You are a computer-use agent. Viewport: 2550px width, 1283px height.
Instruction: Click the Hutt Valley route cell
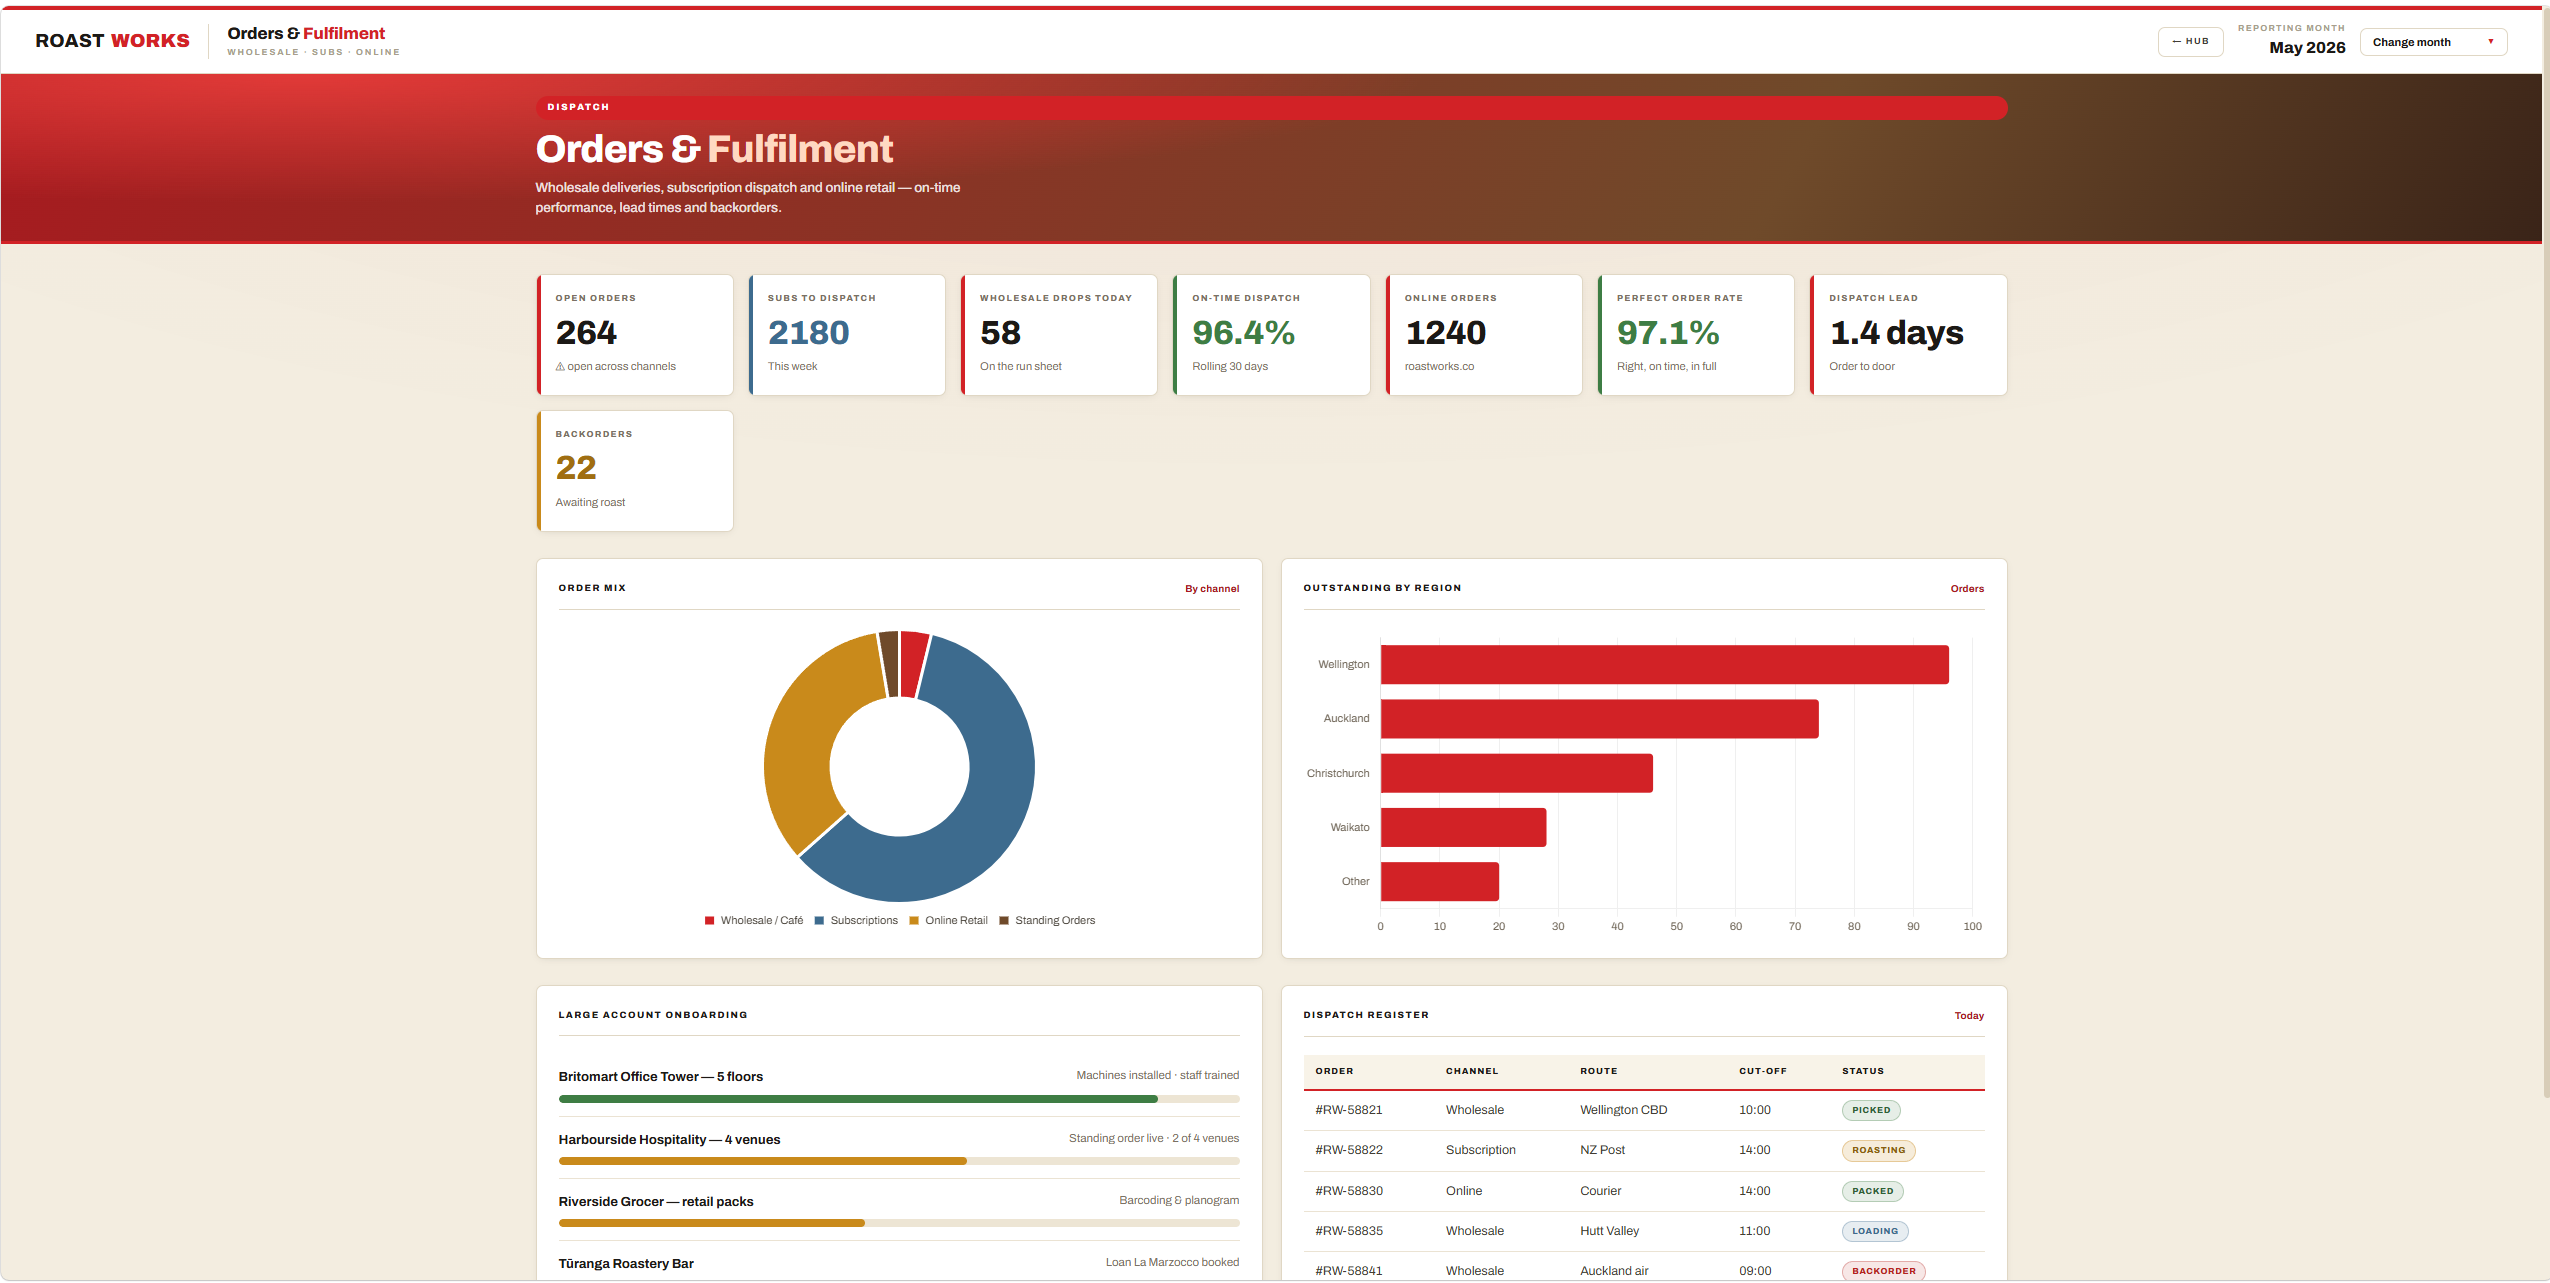pyautogui.click(x=1609, y=1231)
